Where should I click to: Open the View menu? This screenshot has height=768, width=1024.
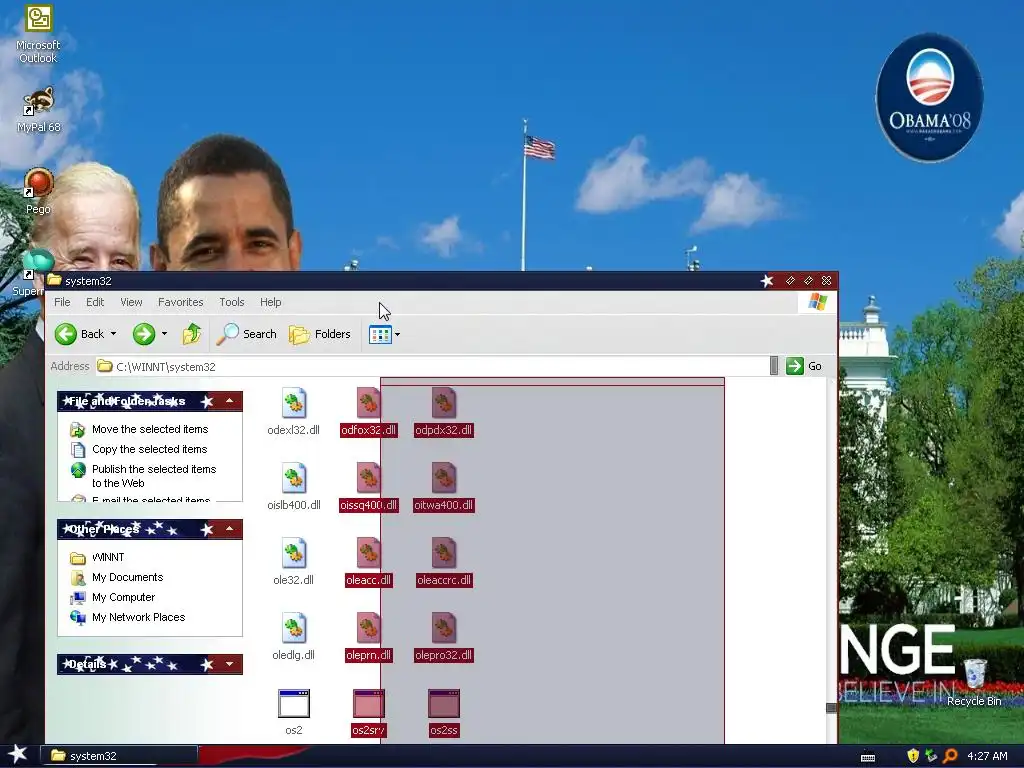pyautogui.click(x=131, y=302)
